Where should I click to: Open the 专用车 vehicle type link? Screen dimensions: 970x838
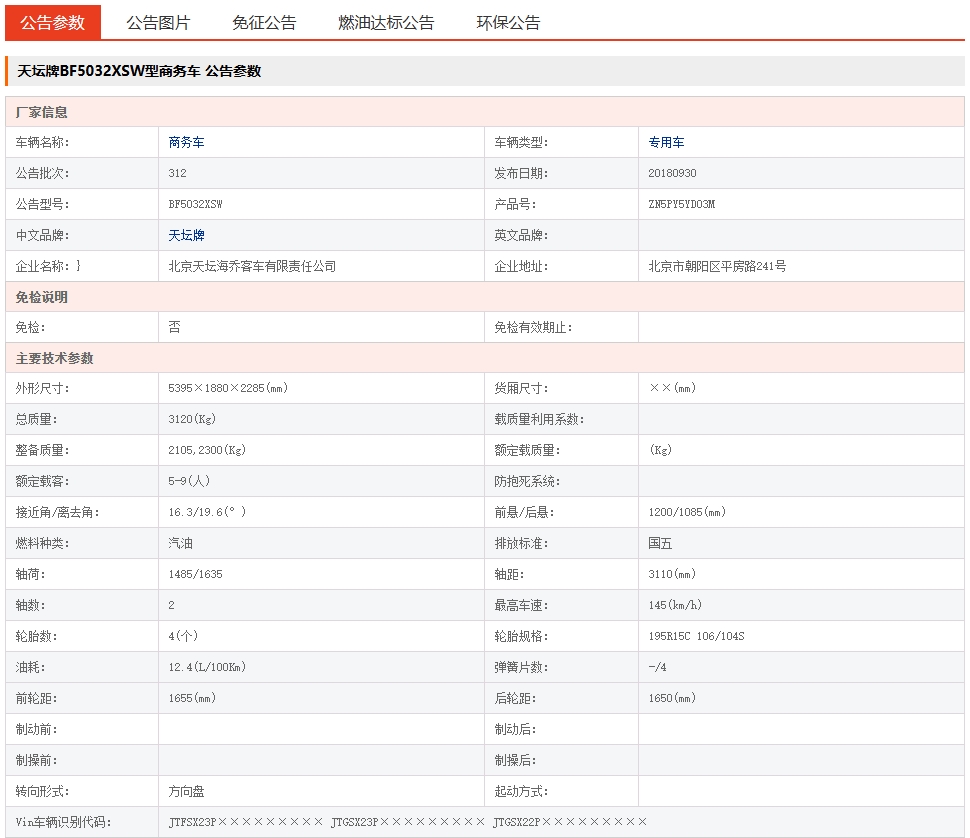(666, 142)
